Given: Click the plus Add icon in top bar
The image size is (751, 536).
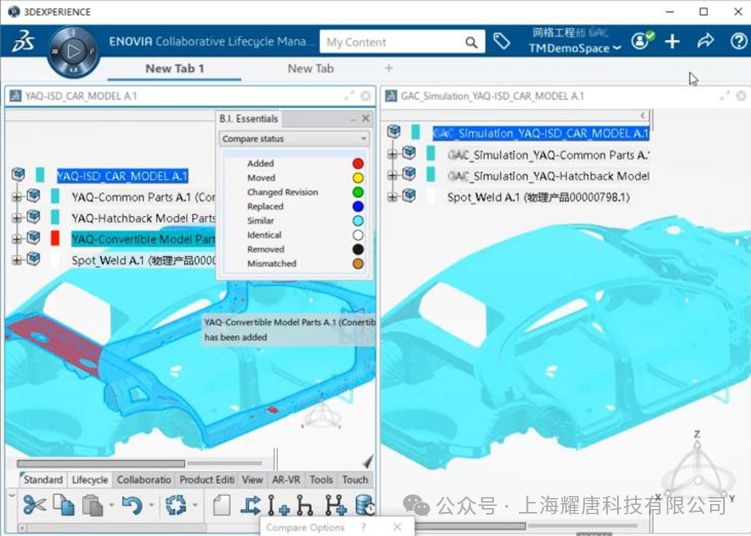Looking at the screenshot, I should [x=672, y=42].
